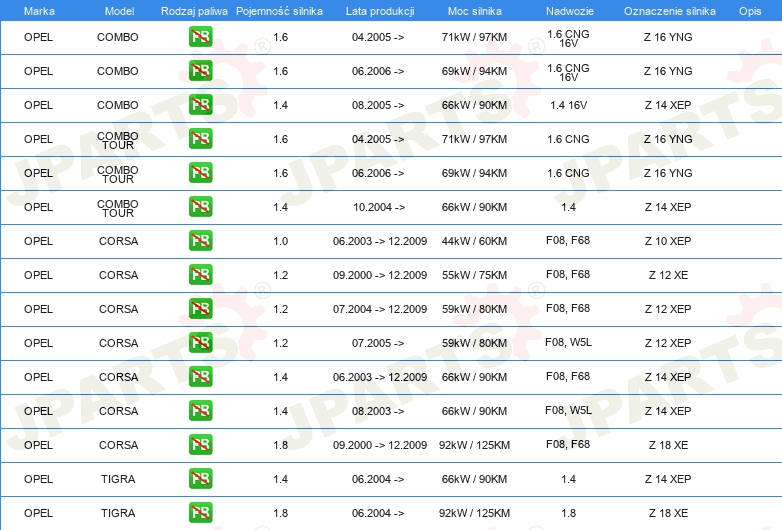Image resolution: width=782 pixels, height=530 pixels.
Task: Click the fuel icon in the COMBO 08.2005 row
Action: 200,105
